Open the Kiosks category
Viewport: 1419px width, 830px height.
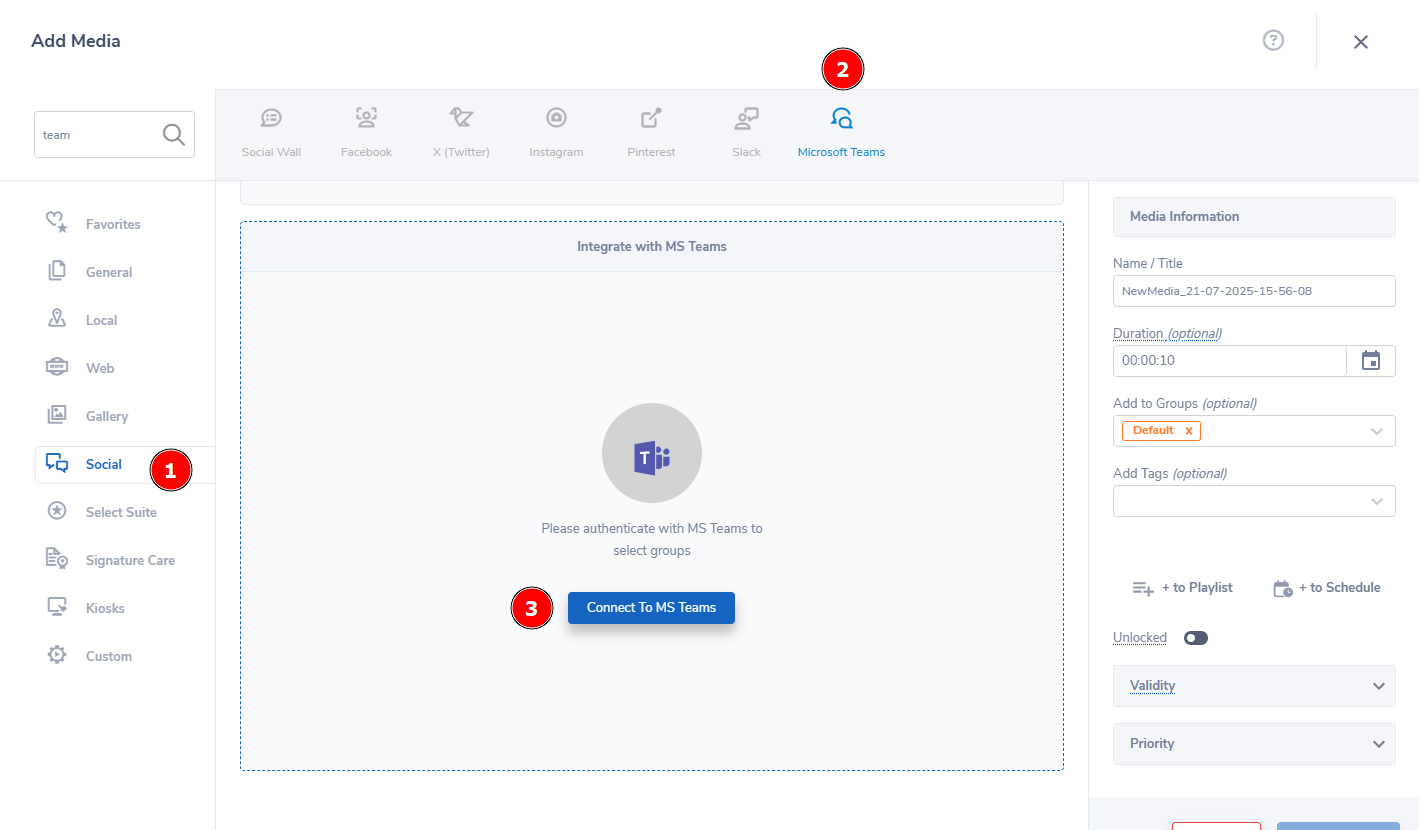[105, 608]
